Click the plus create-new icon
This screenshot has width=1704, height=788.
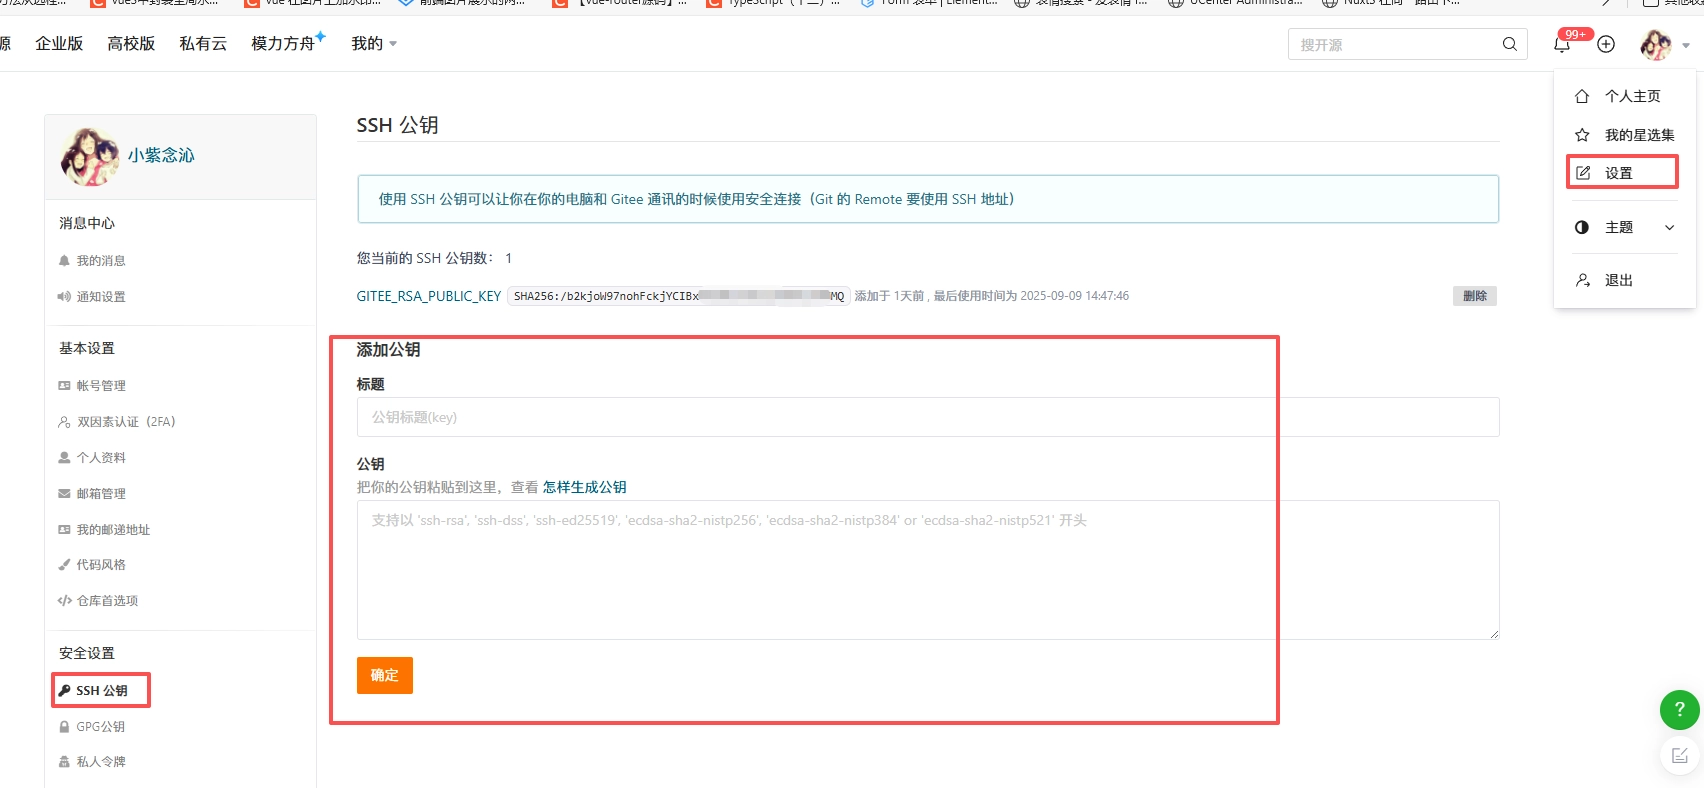pos(1606,44)
